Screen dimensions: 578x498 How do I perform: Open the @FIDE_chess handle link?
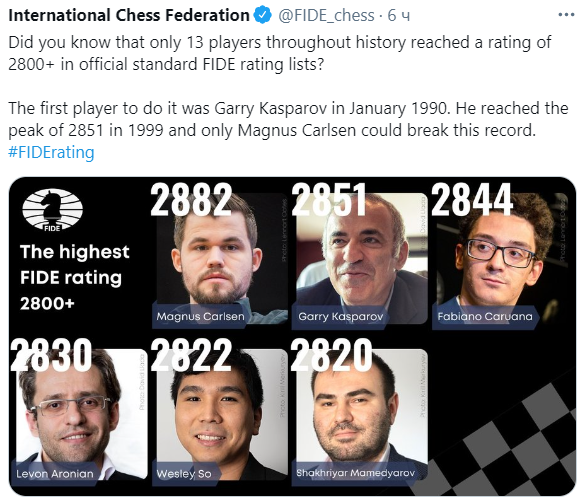coord(326,15)
